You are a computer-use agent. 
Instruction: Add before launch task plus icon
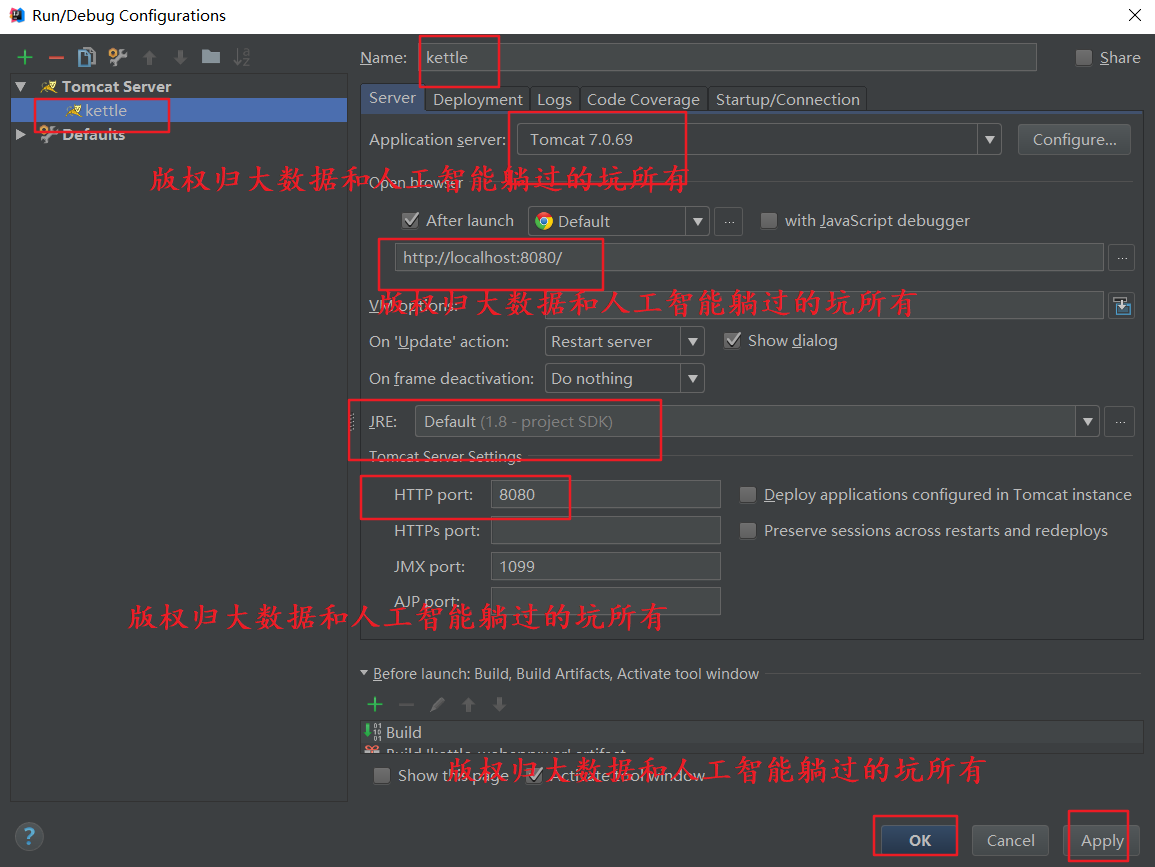tap(375, 704)
